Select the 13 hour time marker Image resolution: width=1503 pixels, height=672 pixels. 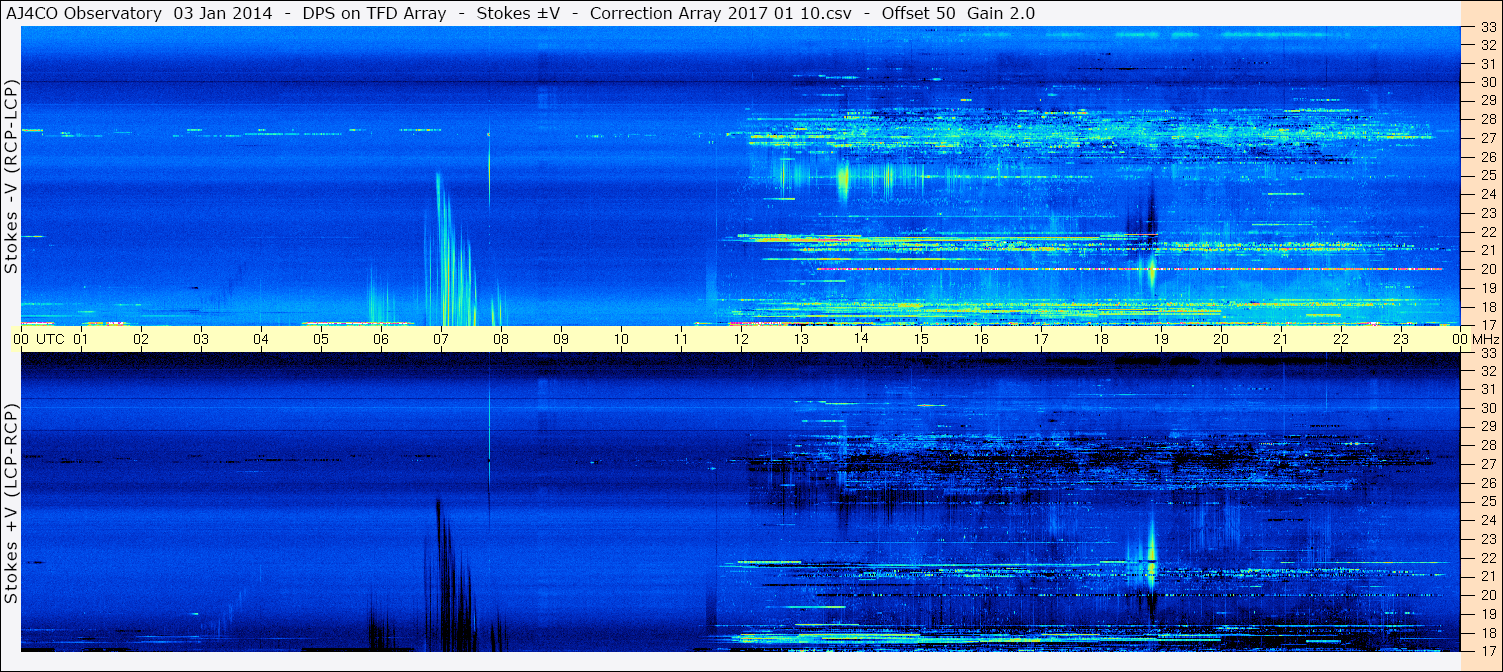[801, 339]
